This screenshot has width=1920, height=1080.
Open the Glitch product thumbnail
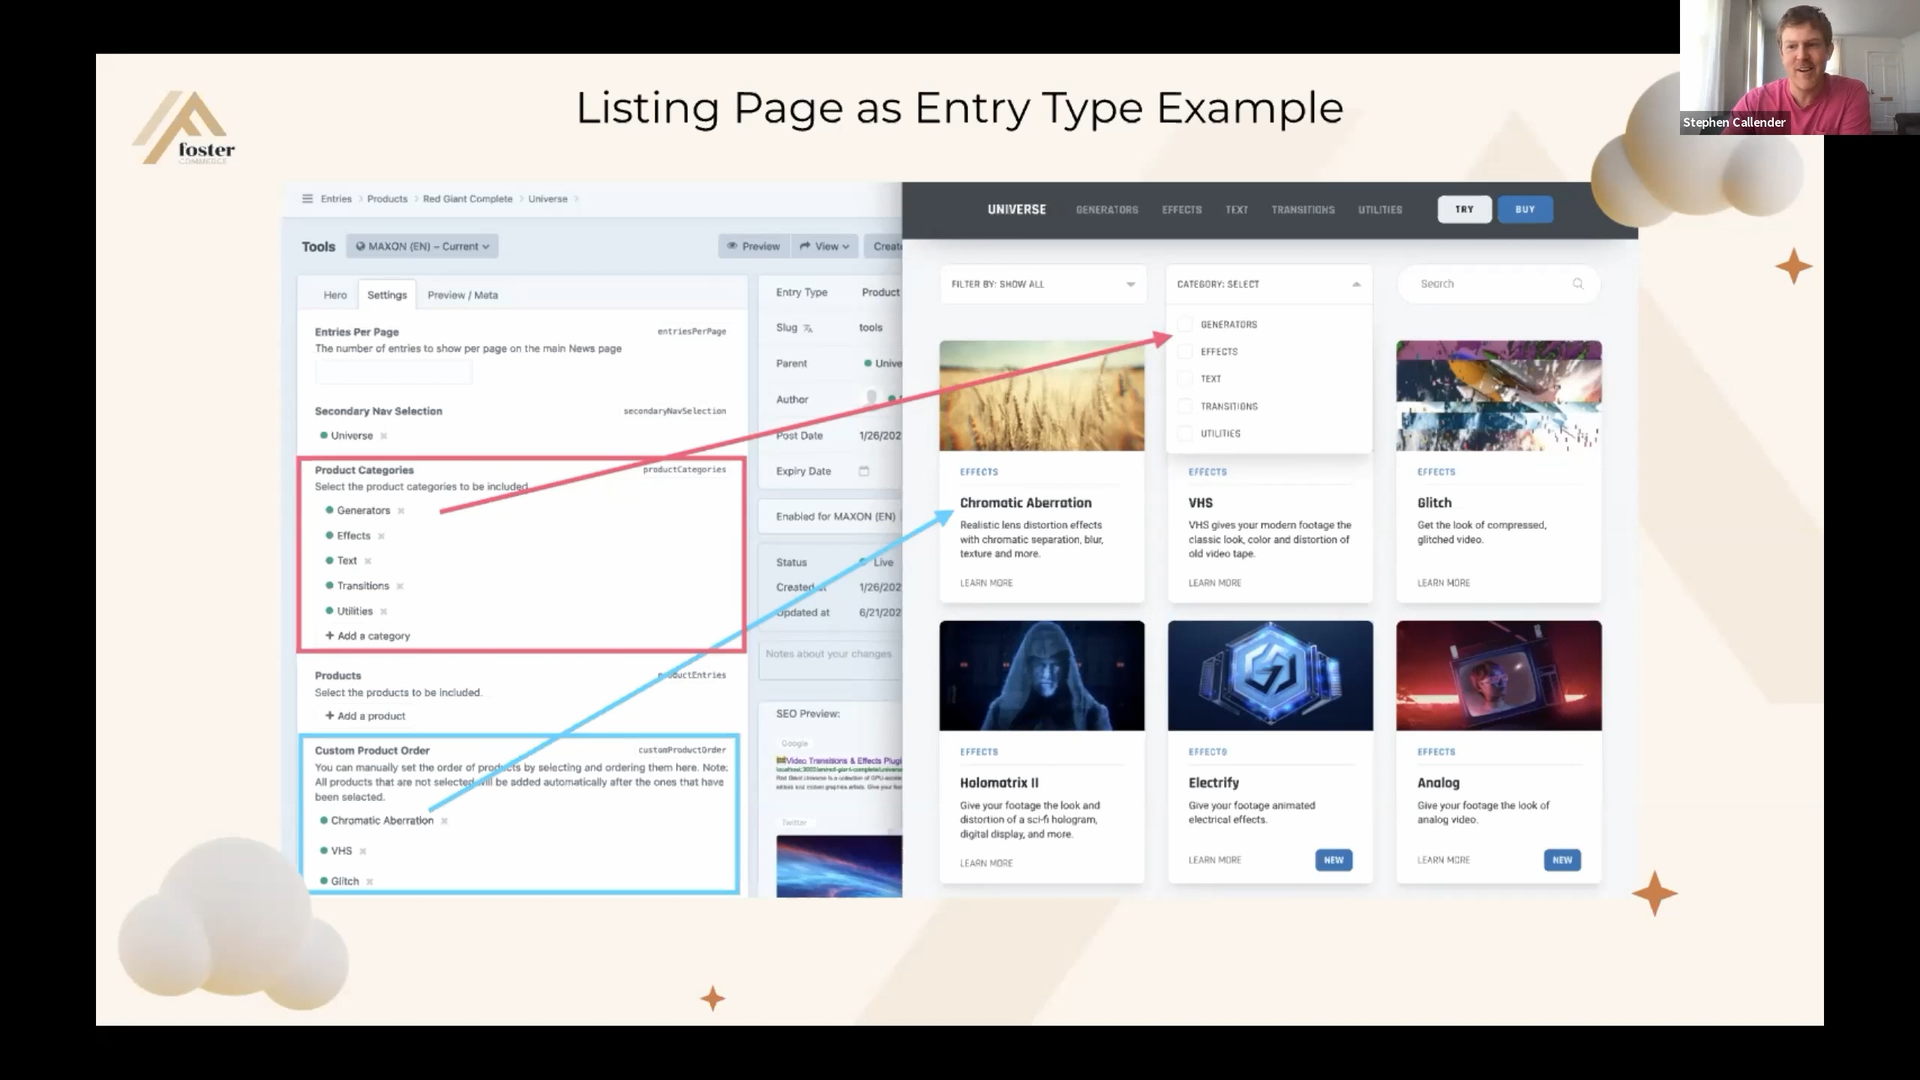tap(1499, 396)
